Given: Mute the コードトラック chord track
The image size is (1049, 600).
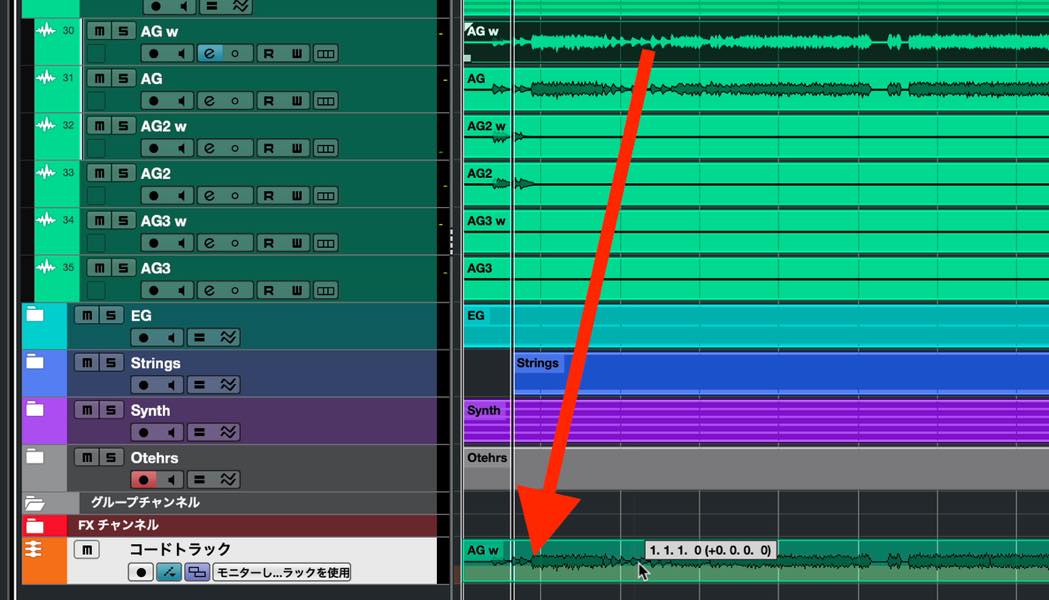Looking at the screenshot, I should click(x=87, y=550).
